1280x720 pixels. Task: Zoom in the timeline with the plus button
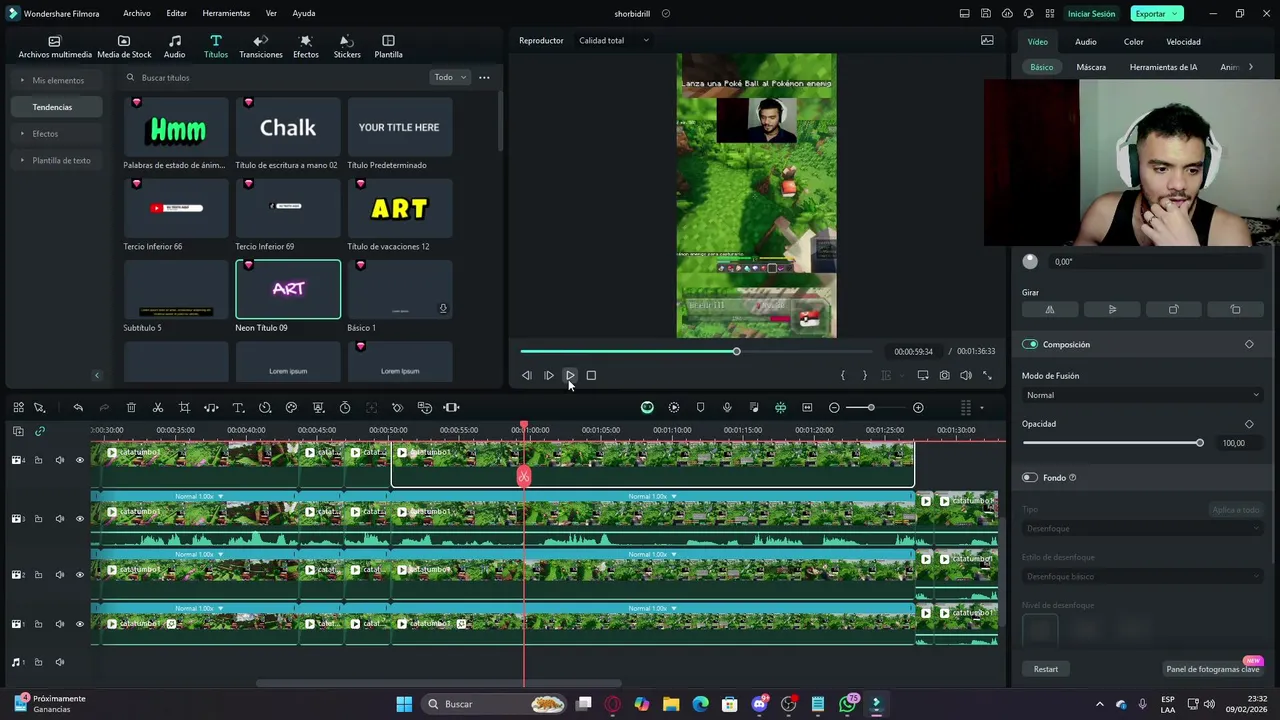click(918, 407)
